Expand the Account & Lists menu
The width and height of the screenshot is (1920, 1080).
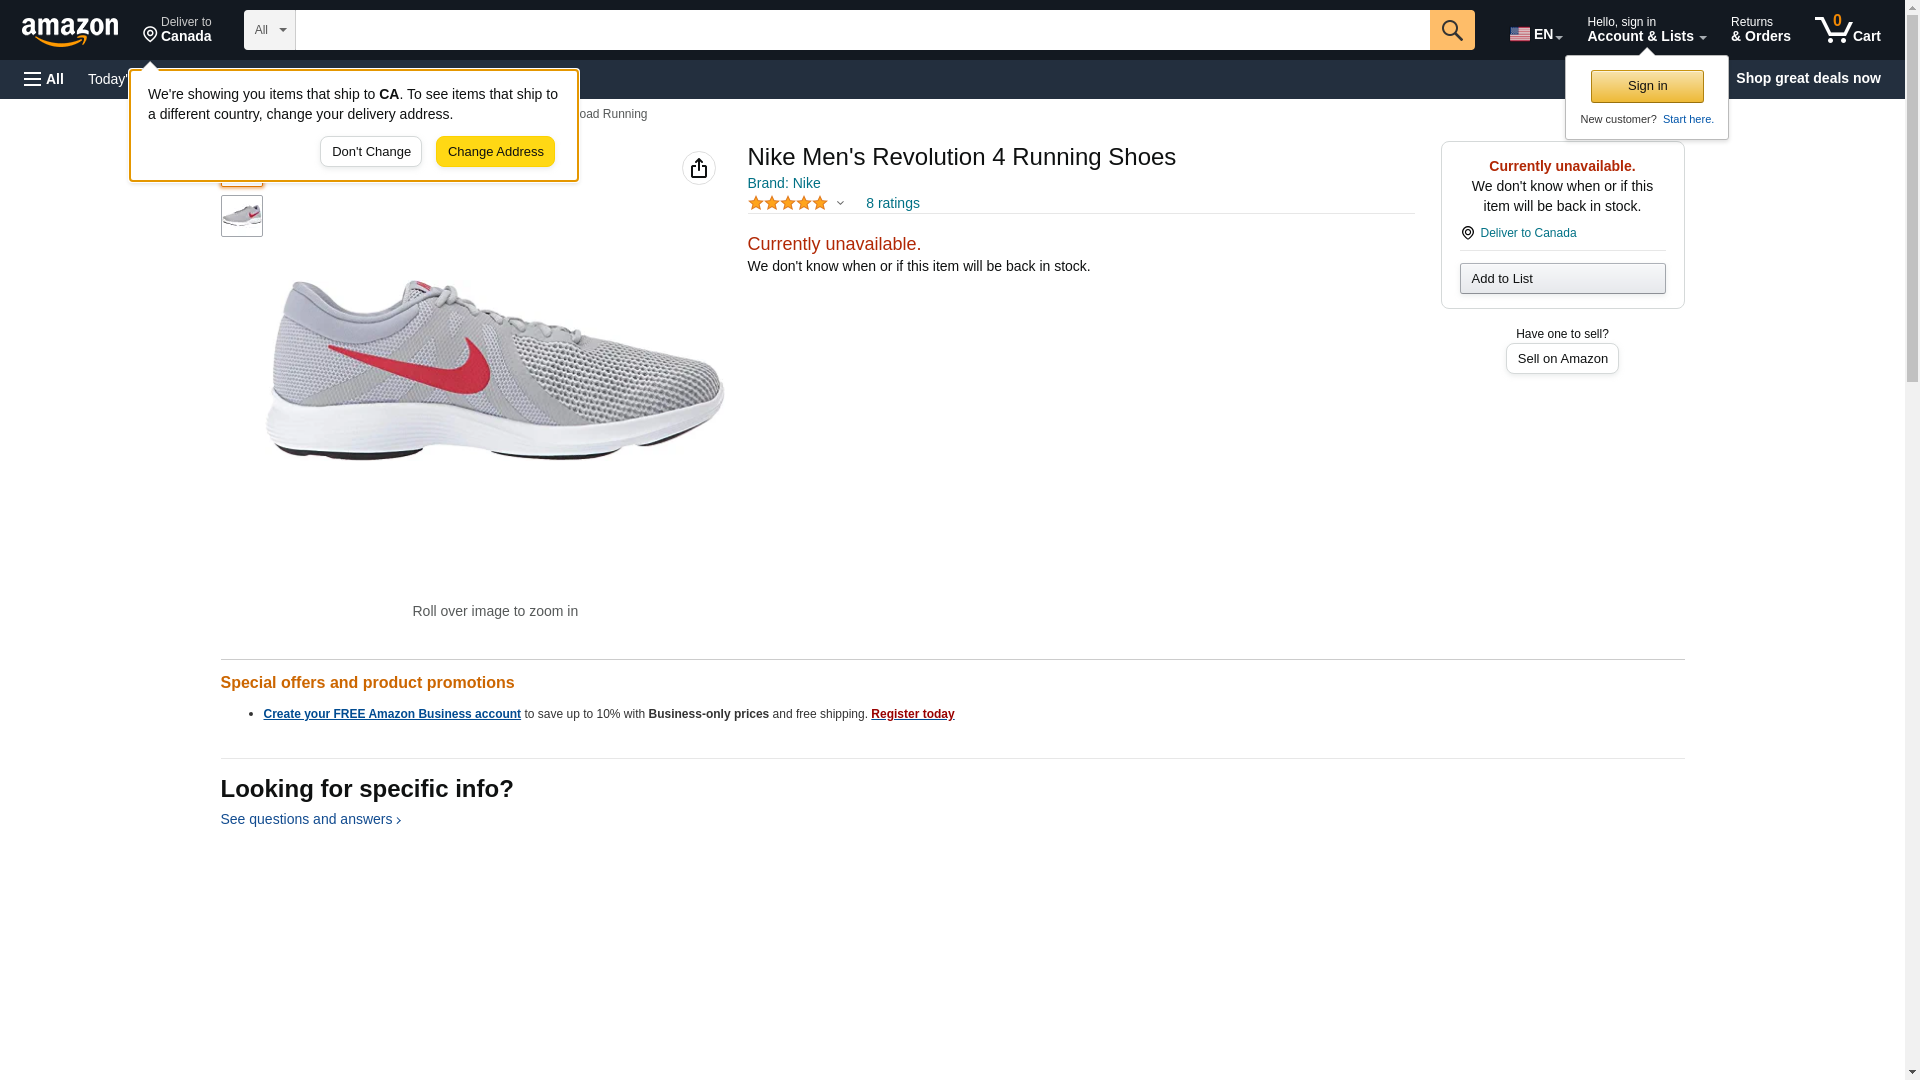coord(1645,30)
